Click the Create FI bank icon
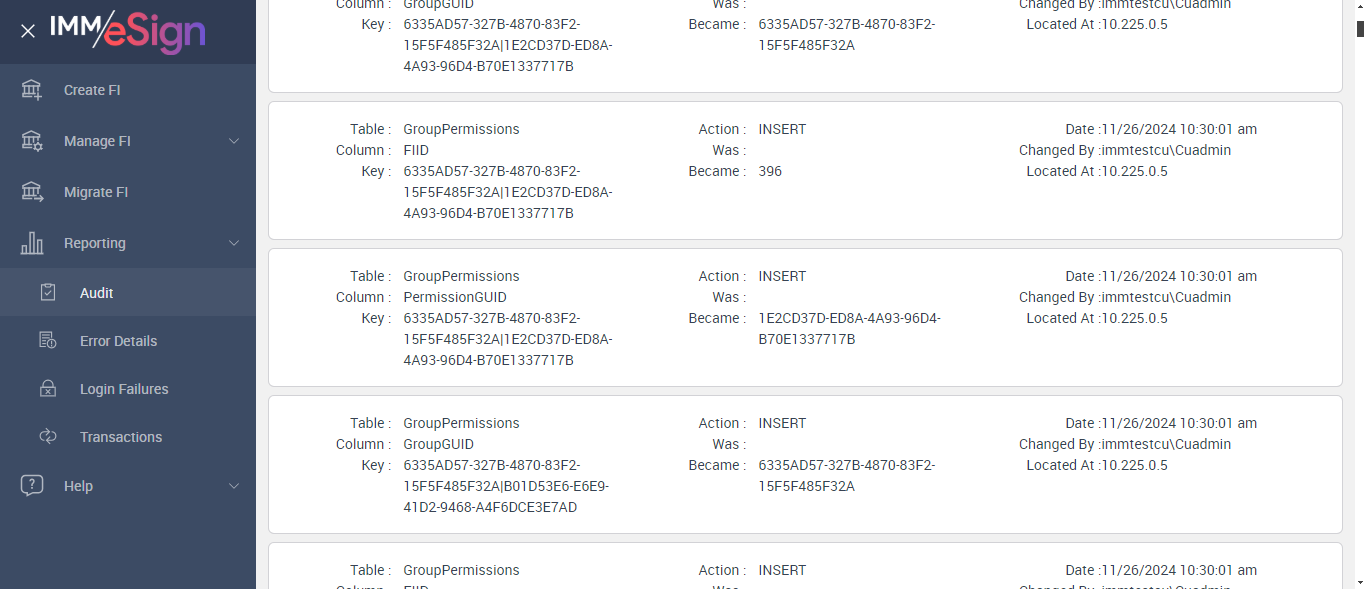This screenshot has height=589, width=1366. (32, 90)
